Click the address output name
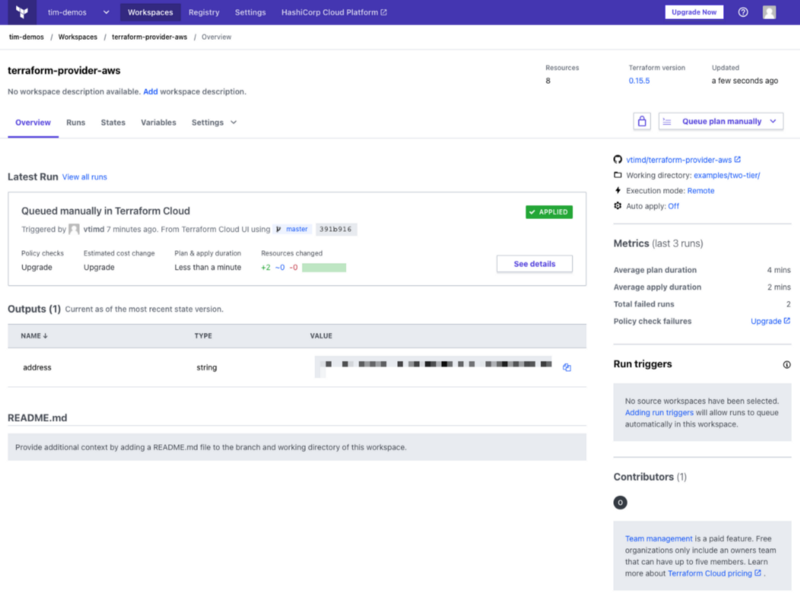Image resolution: width=800 pixels, height=599 pixels. pyautogui.click(x=37, y=367)
